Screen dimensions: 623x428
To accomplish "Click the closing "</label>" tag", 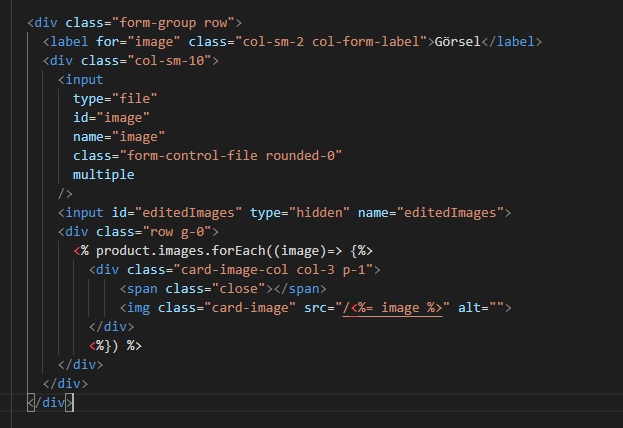I will pos(512,42).
